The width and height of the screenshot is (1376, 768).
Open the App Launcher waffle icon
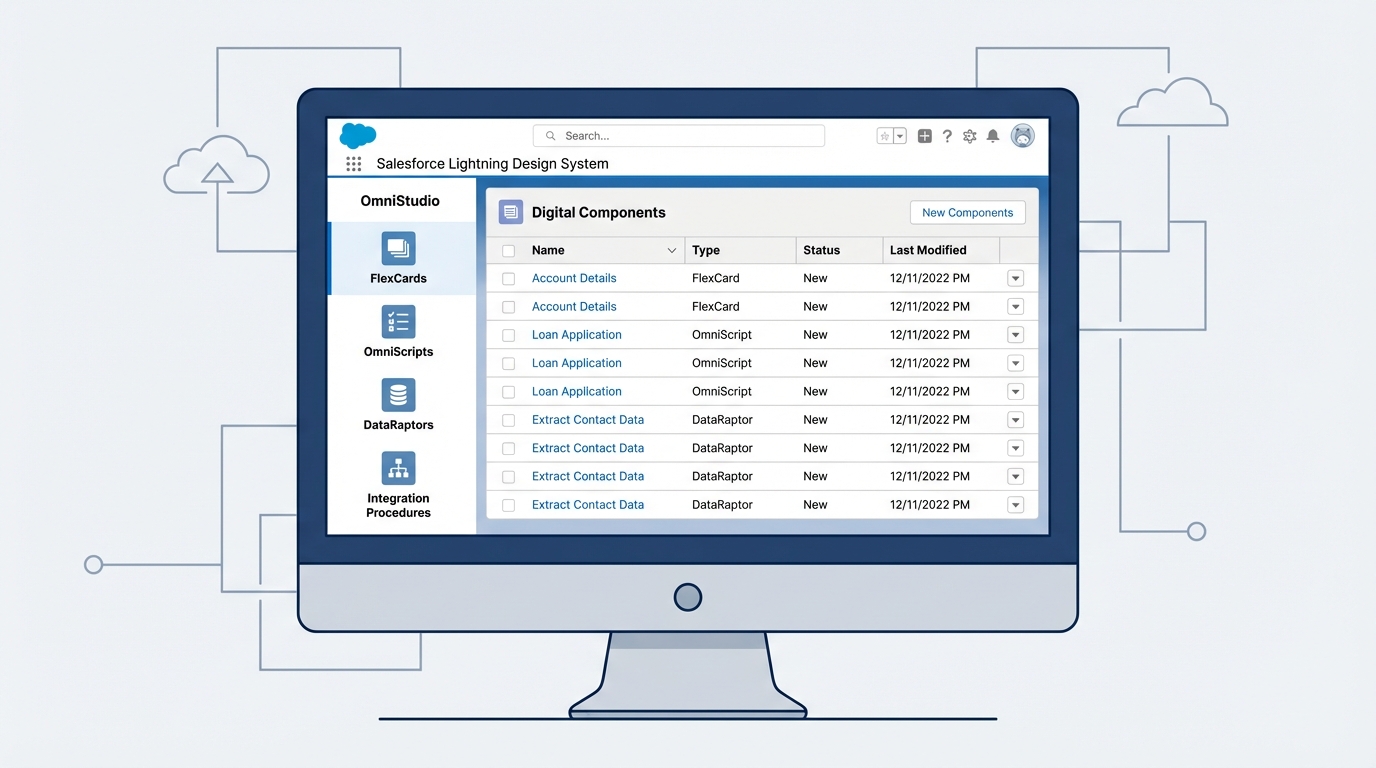tap(354, 163)
